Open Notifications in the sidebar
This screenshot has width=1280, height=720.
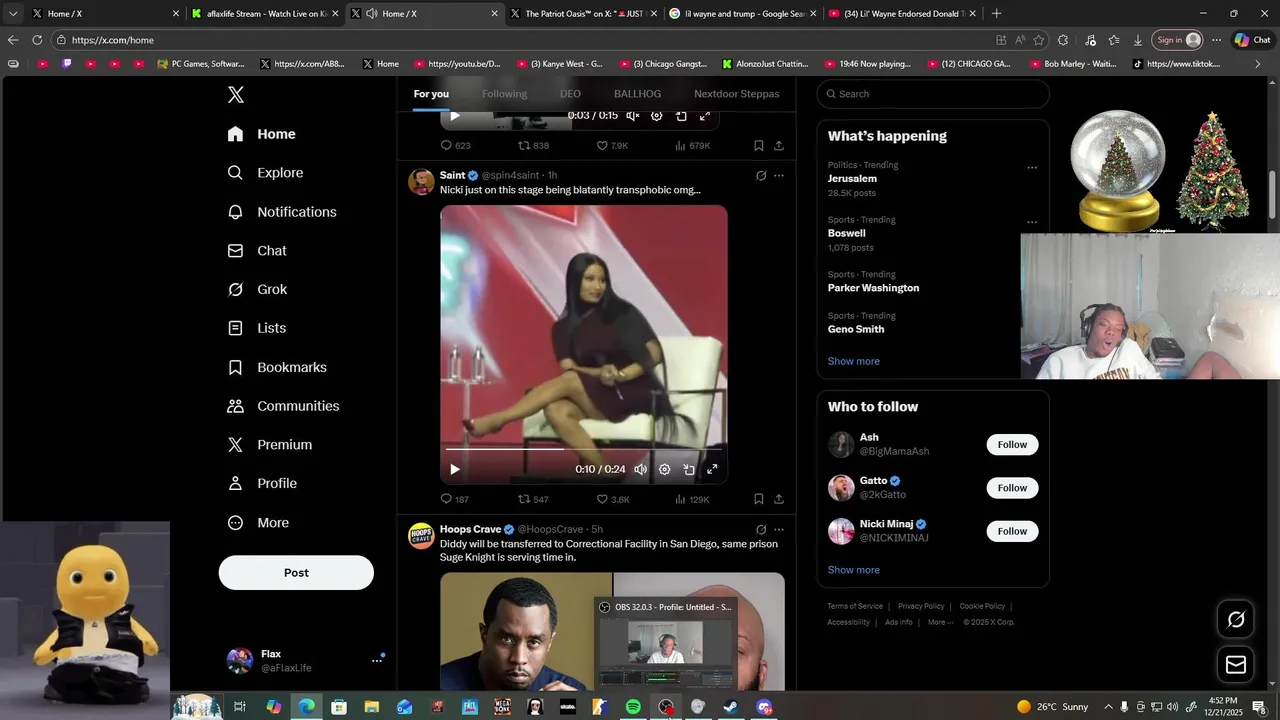point(281,212)
